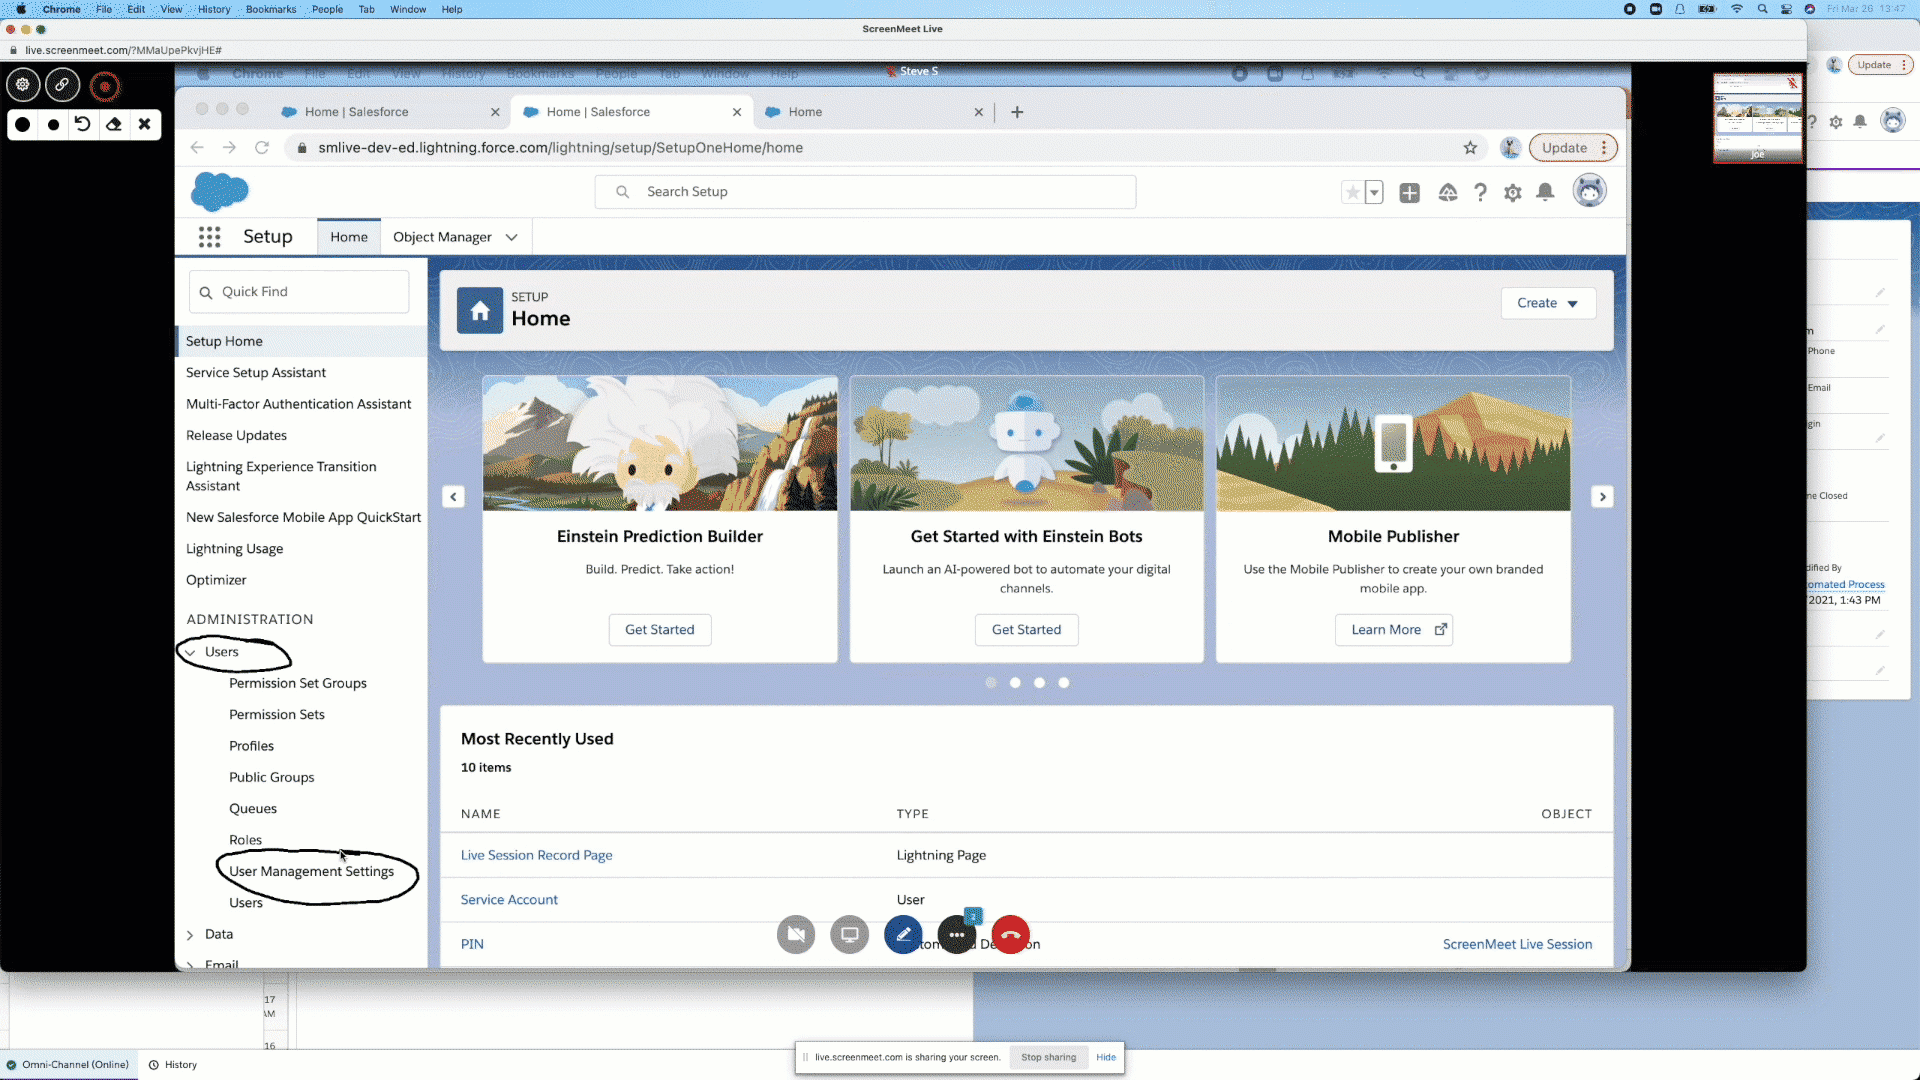Open the ScreenMeet Live Session link
This screenshot has height=1080, width=1920.
[x=1517, y=944]
